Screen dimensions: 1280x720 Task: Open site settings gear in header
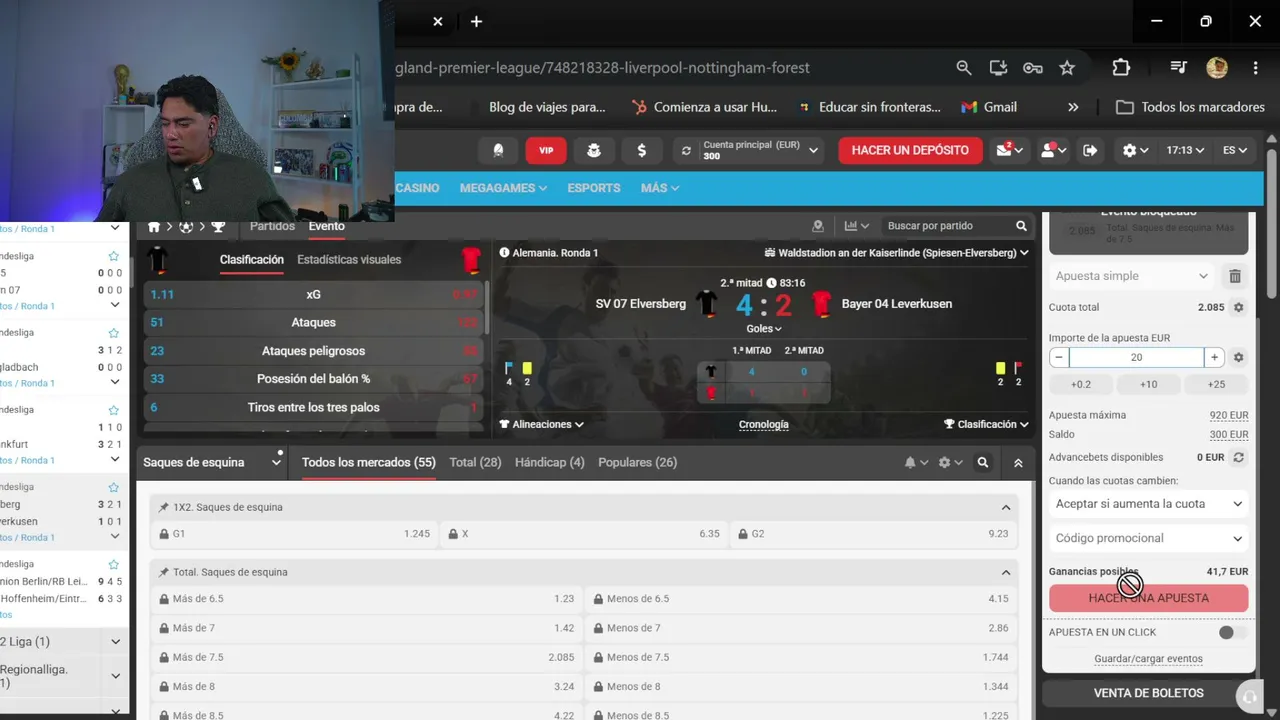click(x=1135, y=150)
